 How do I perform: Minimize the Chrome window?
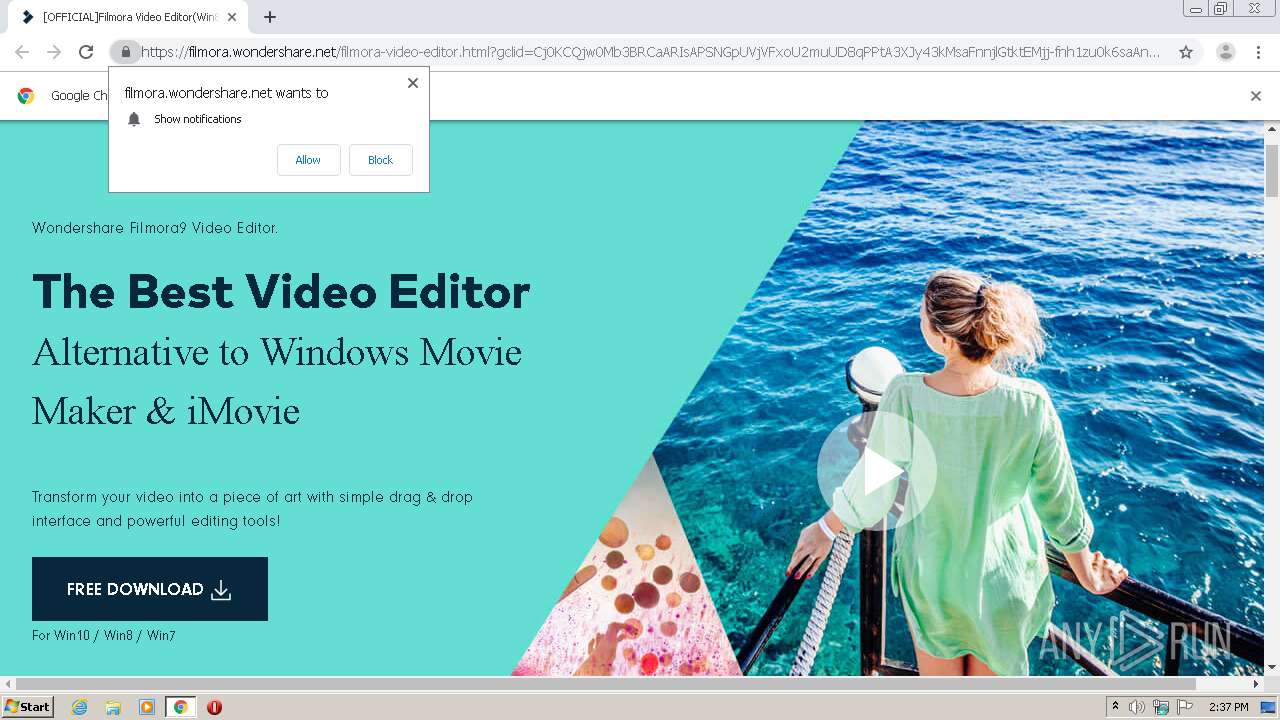pyautogui.click(x=1195, y=8)
